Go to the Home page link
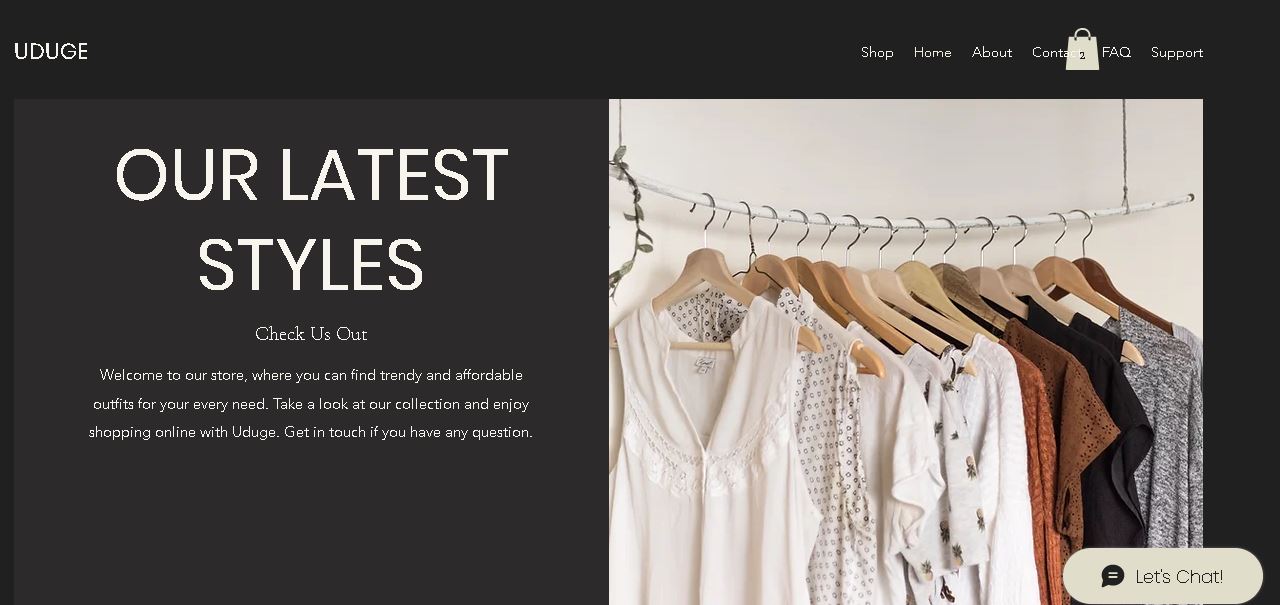The width and height of the screenshot is (1280, 605). [932, 52]
